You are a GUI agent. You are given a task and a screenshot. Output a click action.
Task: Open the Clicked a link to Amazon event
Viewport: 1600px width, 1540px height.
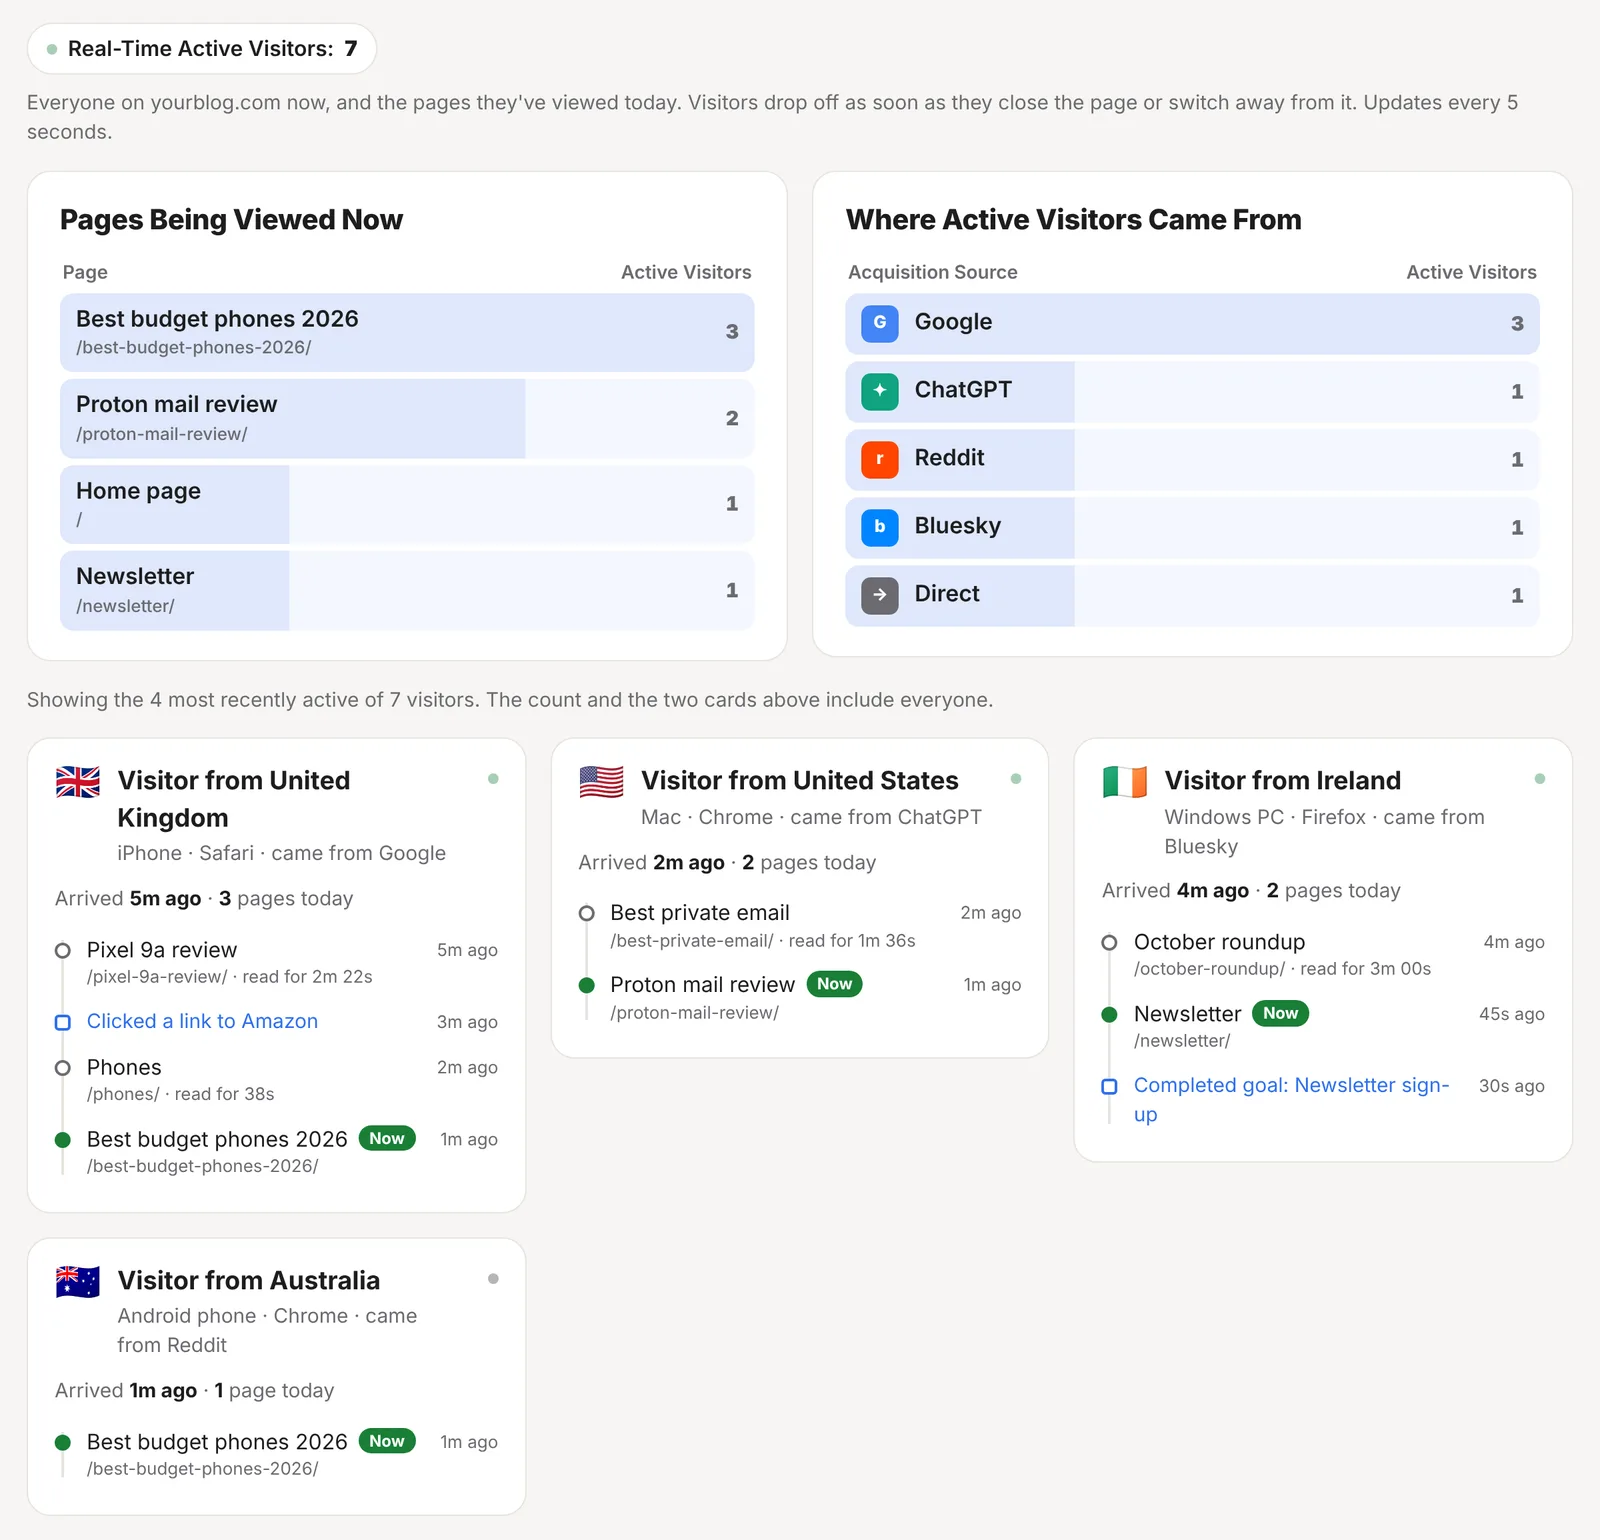click(x=202, y=1021)
